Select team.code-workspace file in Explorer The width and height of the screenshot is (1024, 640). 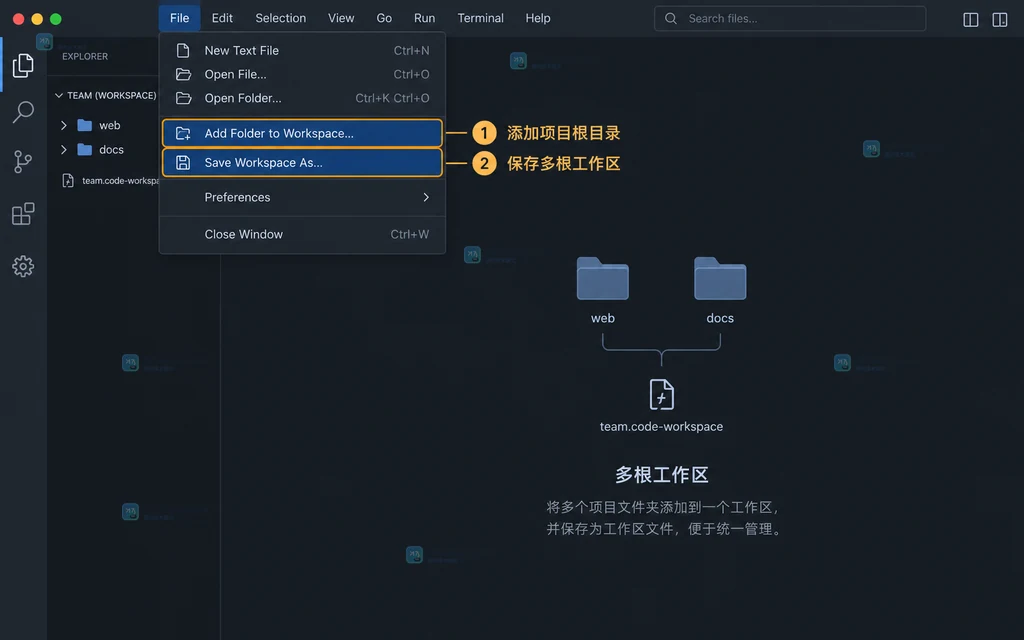pyautogui.click(x=104, y=181)
